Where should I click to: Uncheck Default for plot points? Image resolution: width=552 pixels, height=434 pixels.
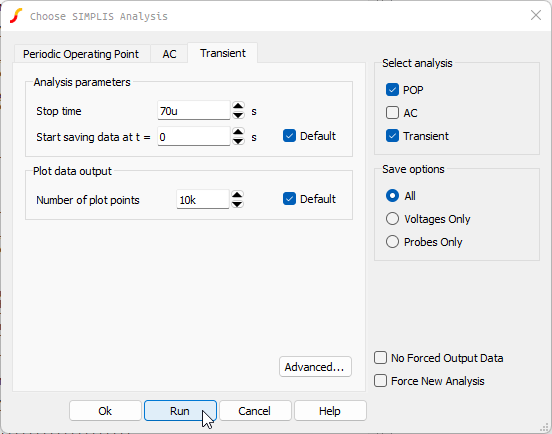pyautogui.click(x=289, y=199)
